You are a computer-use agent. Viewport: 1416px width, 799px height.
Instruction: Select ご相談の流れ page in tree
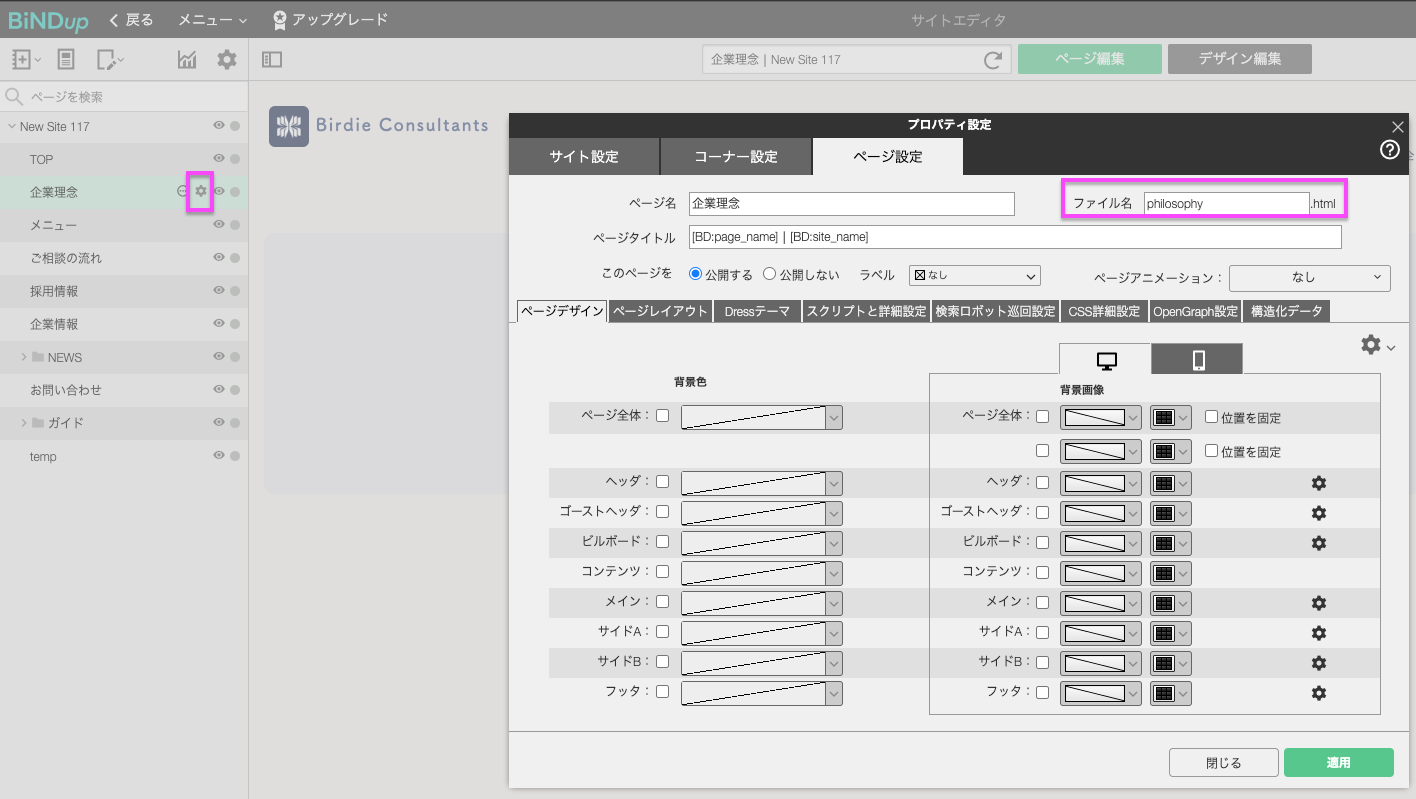coord(66,258)
